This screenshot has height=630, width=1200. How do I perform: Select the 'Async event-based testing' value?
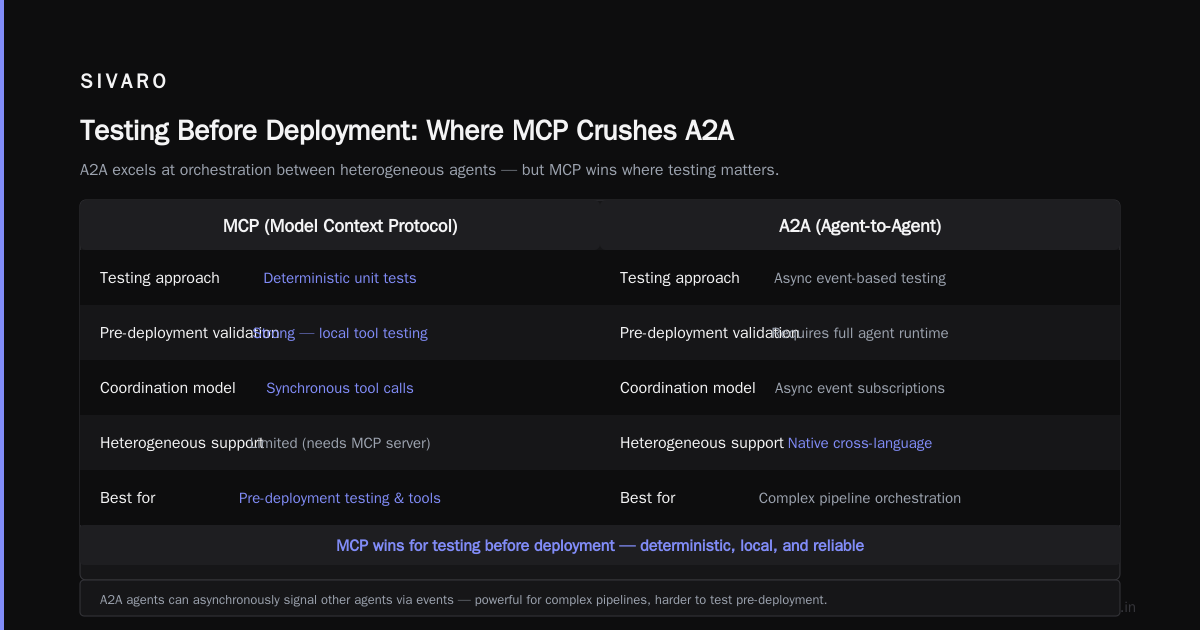[x=860, y=278]
